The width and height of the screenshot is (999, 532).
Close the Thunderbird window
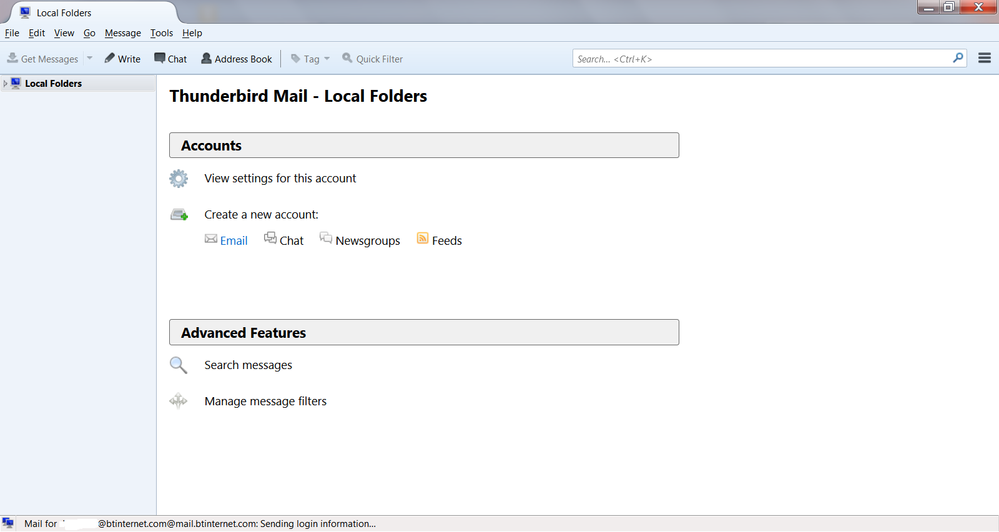pos(978,7)
